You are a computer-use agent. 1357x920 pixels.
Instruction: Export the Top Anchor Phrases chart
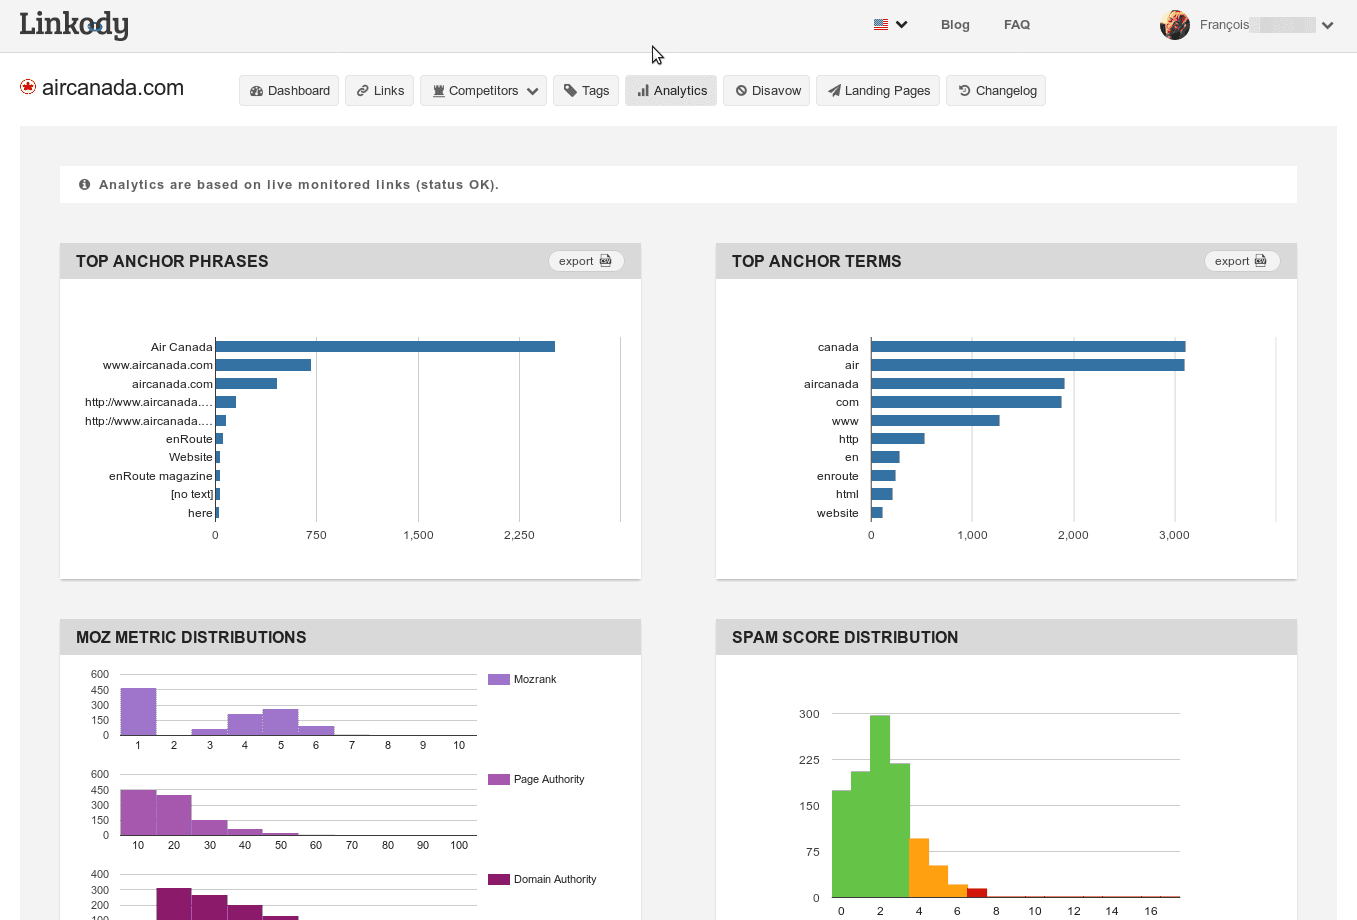[x=586, y=260]
